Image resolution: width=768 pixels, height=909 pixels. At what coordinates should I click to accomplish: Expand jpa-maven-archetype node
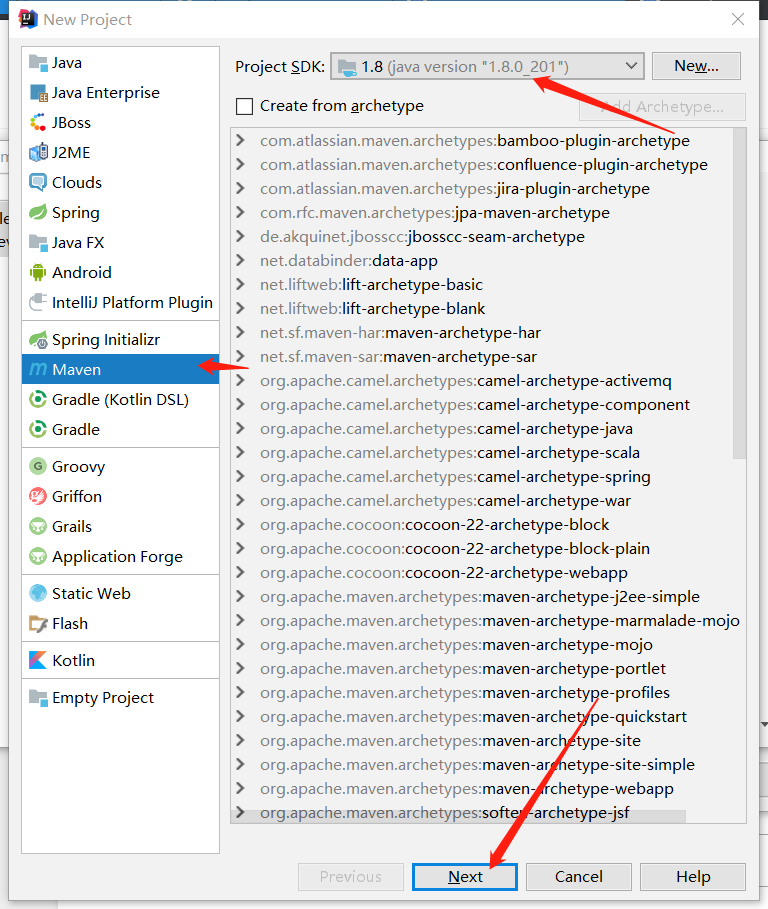(240, 213)
